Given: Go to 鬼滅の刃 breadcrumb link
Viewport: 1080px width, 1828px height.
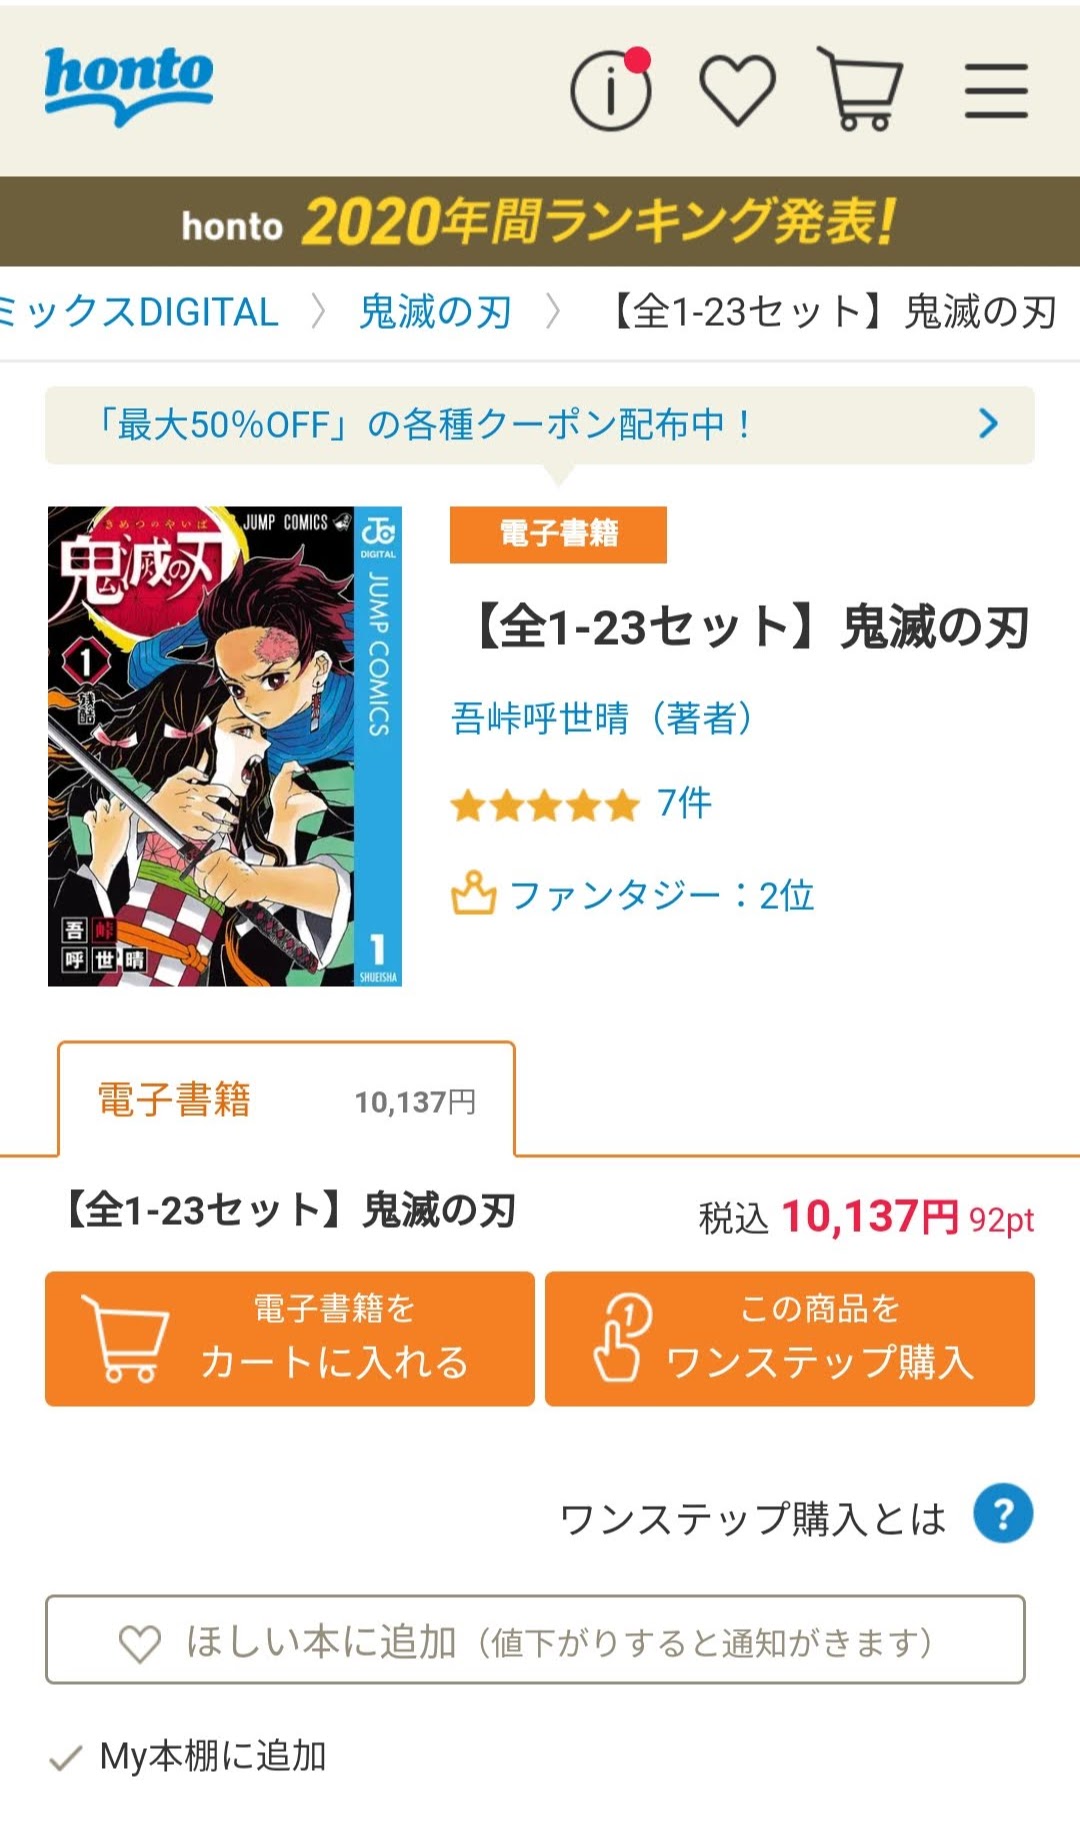Looking at the screenshot, I should point(436,312).
